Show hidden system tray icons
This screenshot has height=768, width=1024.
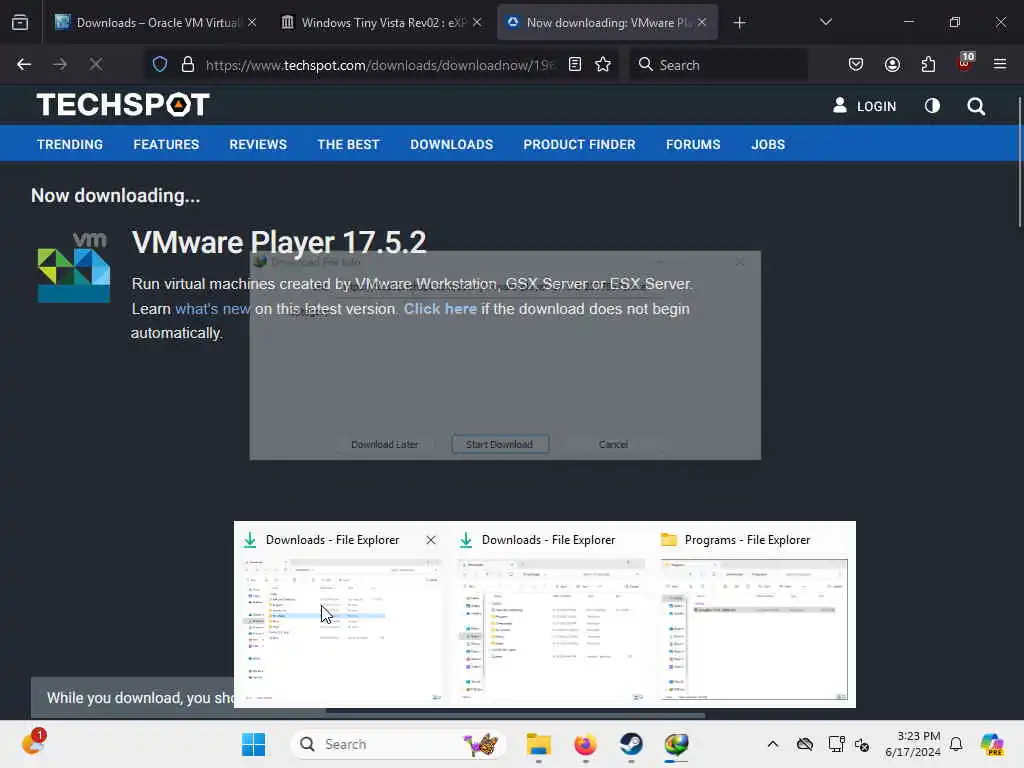773,744
